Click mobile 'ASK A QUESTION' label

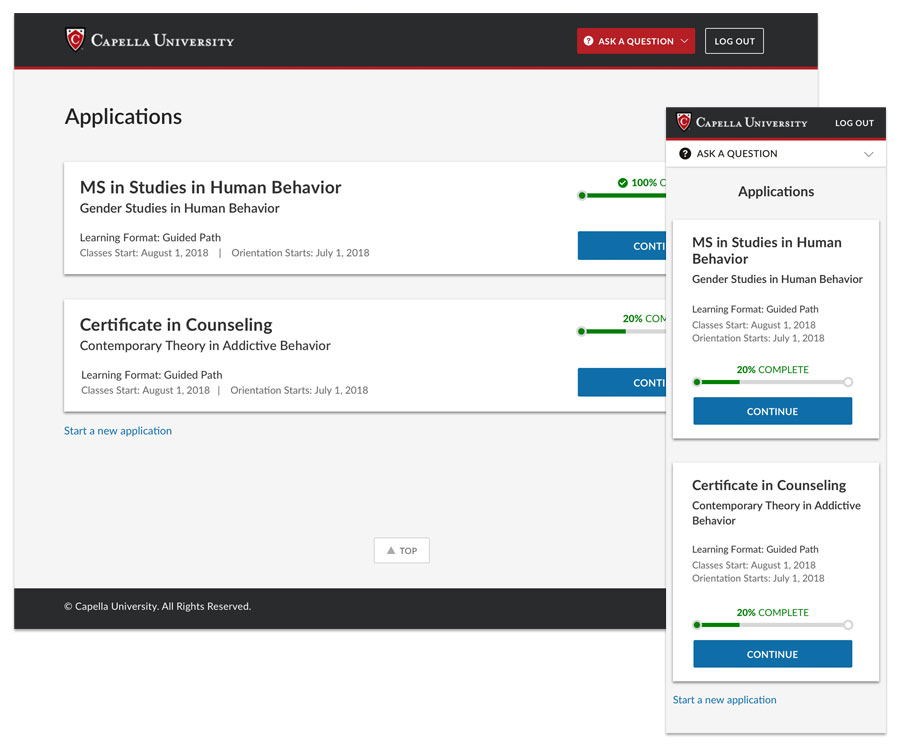(737, 154)
